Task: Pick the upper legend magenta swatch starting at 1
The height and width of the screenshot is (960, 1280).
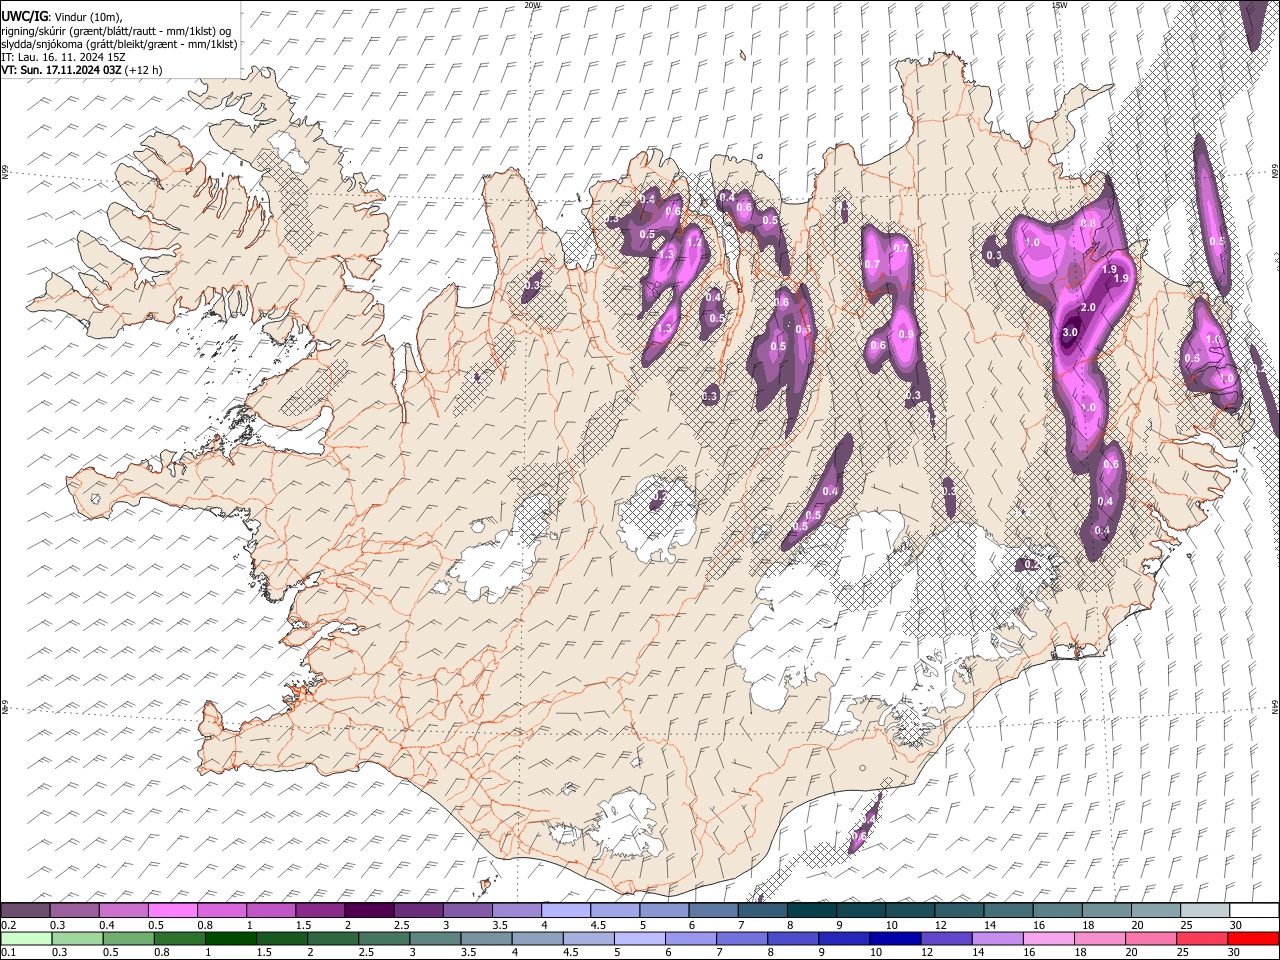Action: (270, 911)
